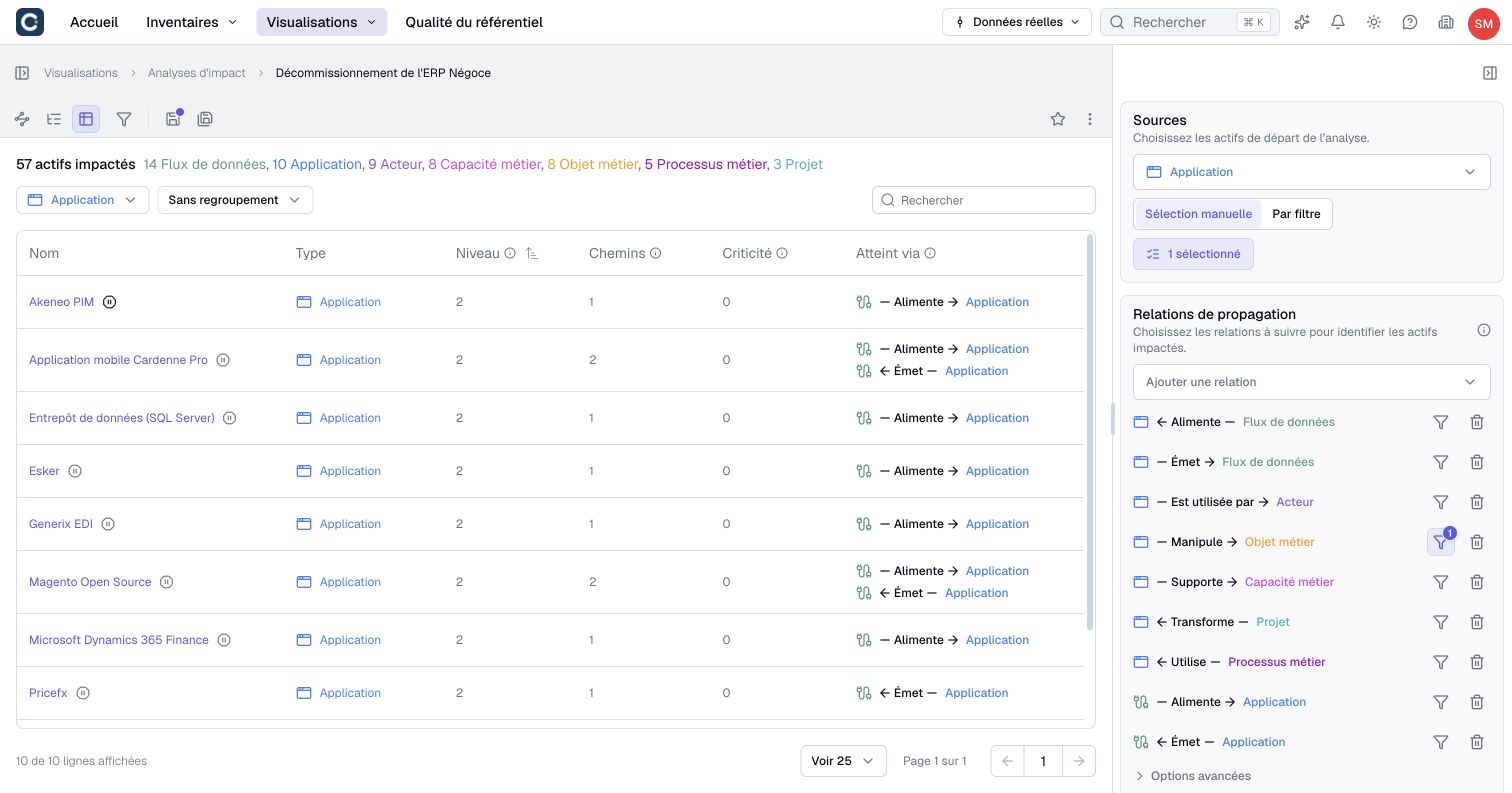The width and height of the screenshot is (1512, 793).
Task: Open the Inventaires menu
Action: [191, 22]
